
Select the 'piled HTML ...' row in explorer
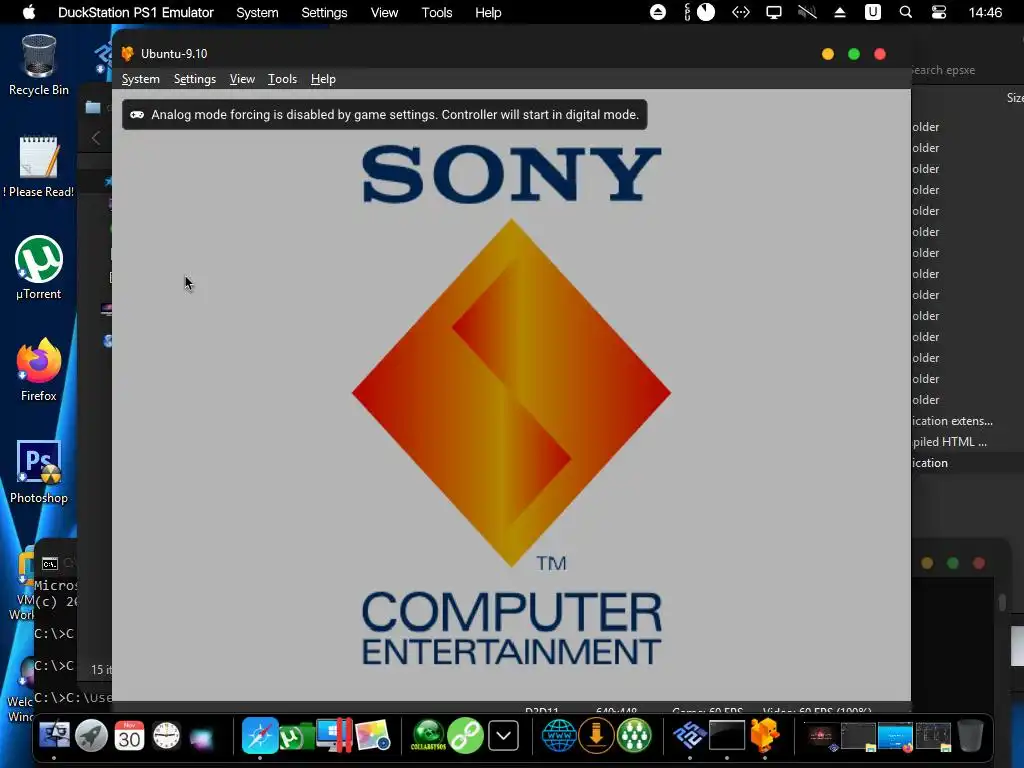pos(967,442)
